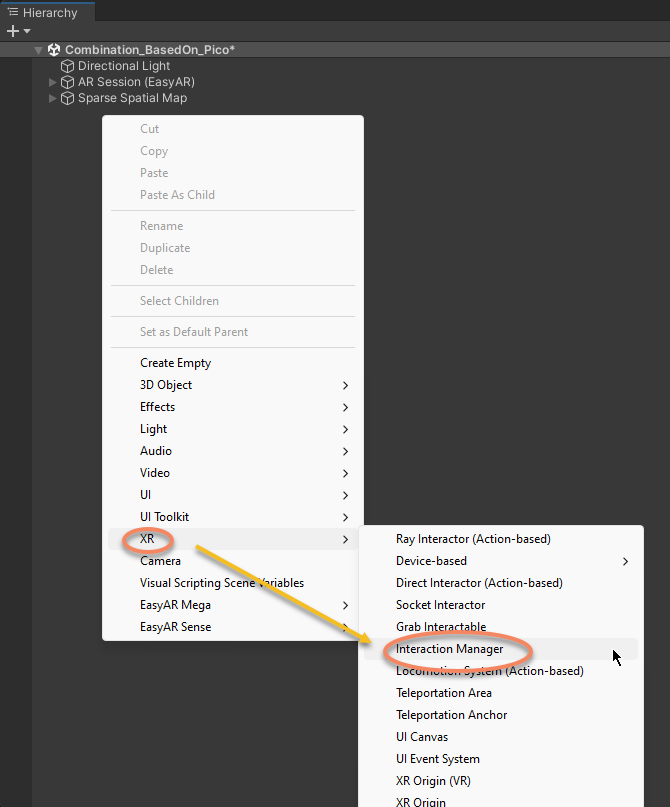Collapse the Combination_BasedOn_Pico scene
This screenshot has height=807, width=670.
[x=38, y=48]
